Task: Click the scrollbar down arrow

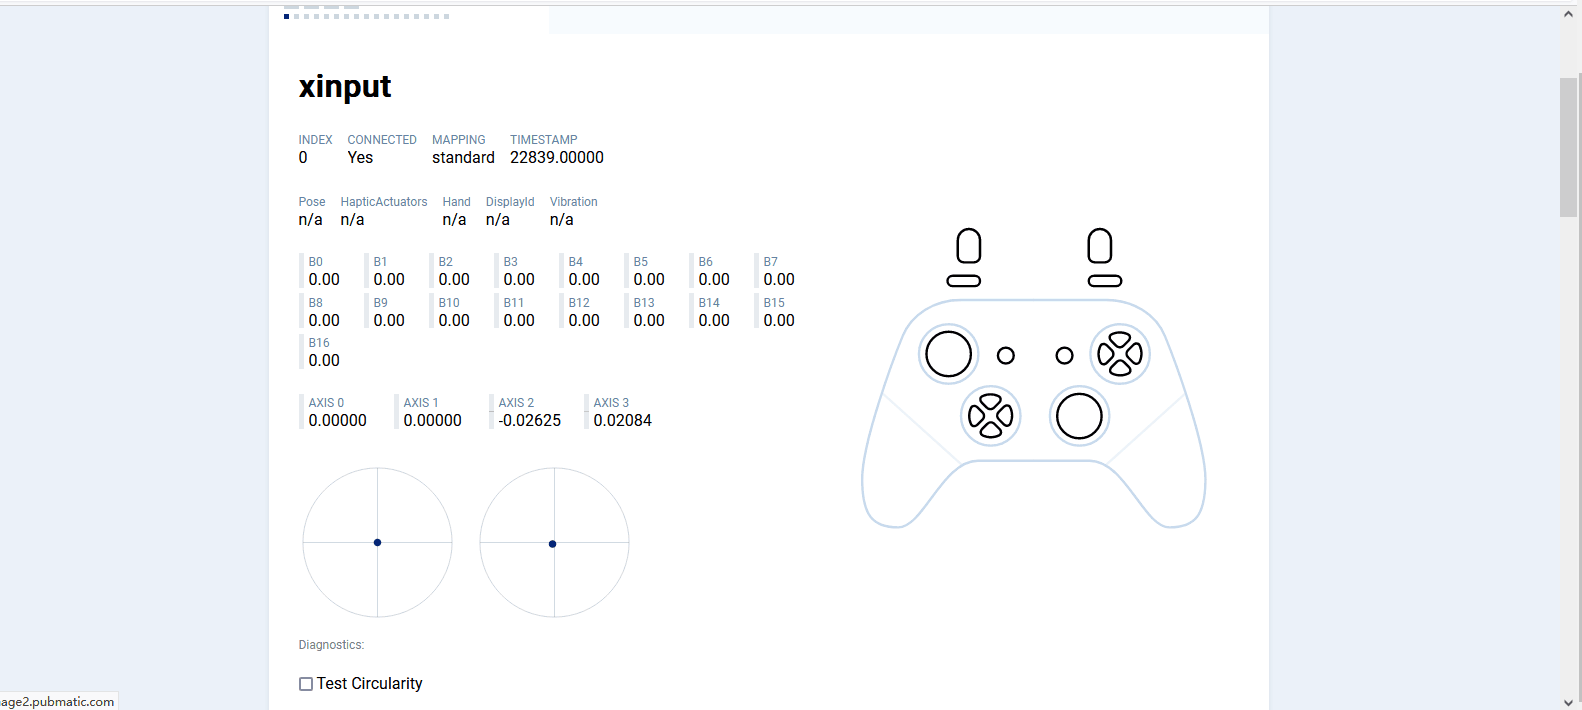Action: point(1568,702)
